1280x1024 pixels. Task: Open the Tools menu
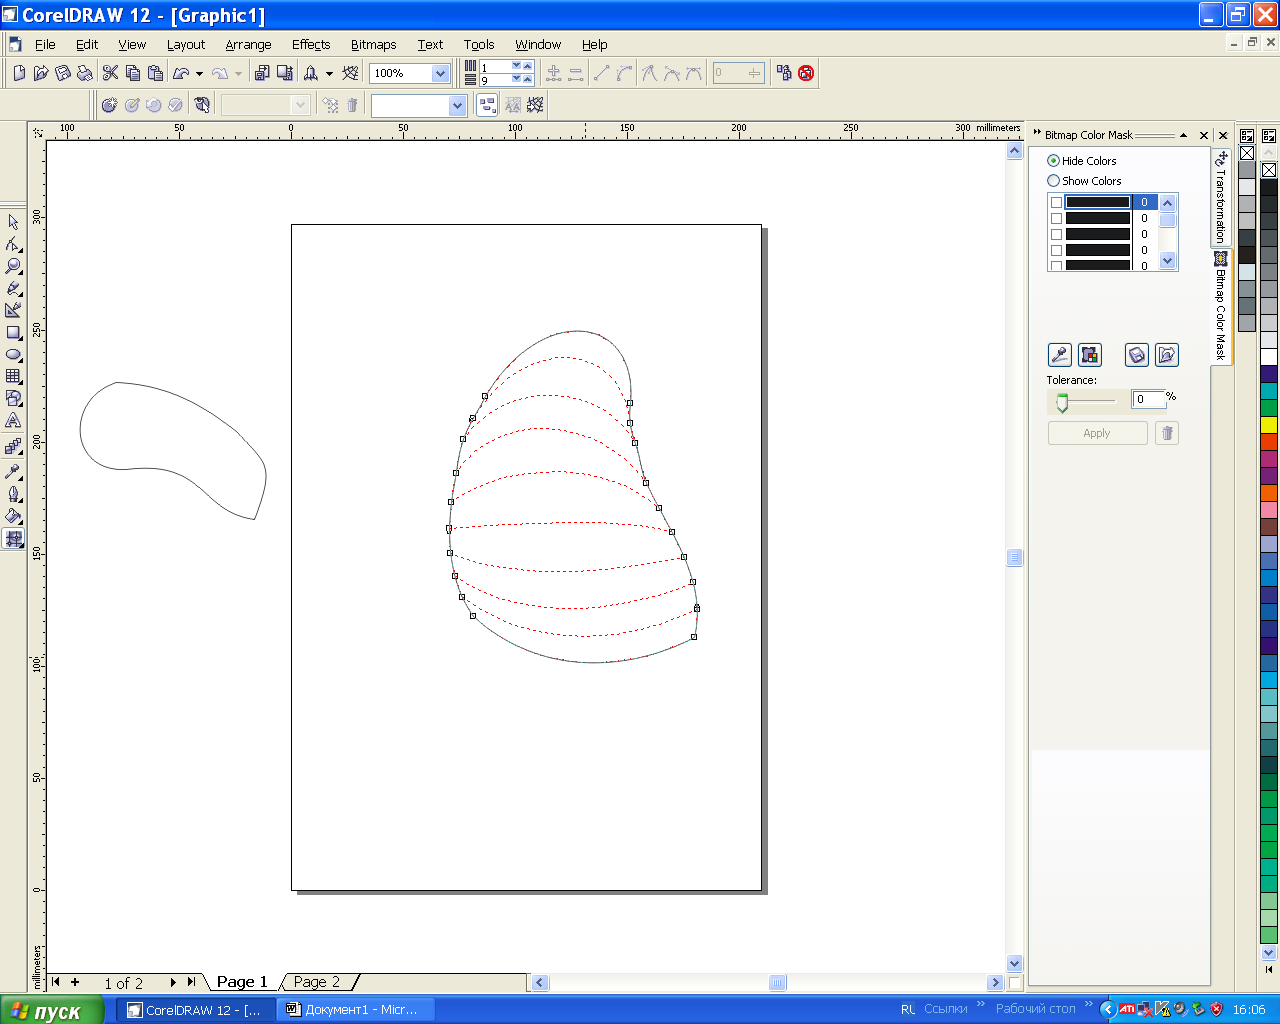479,44
